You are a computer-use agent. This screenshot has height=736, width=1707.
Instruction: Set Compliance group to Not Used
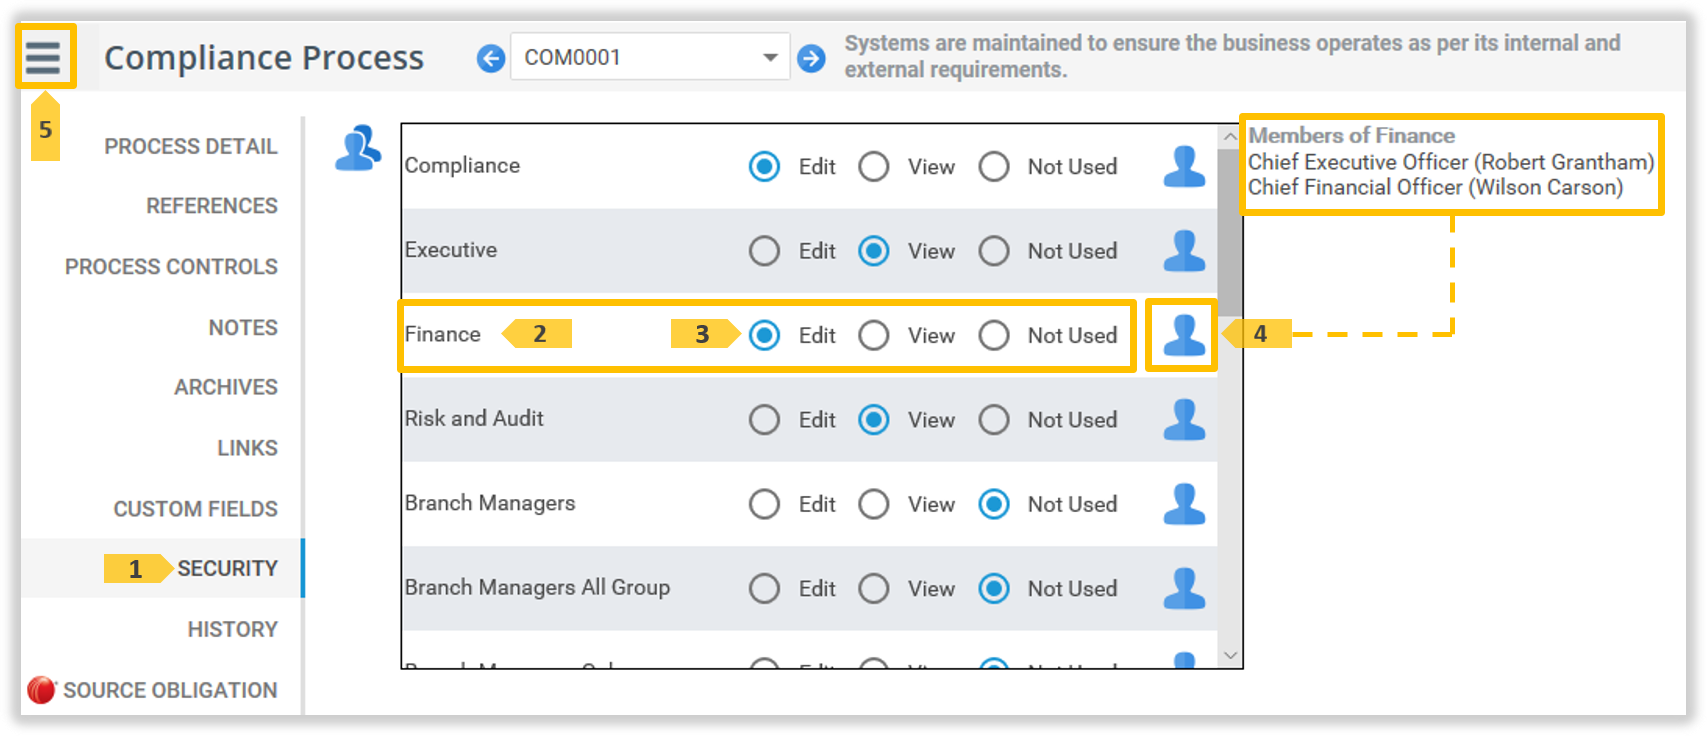(x=994, y=166)
